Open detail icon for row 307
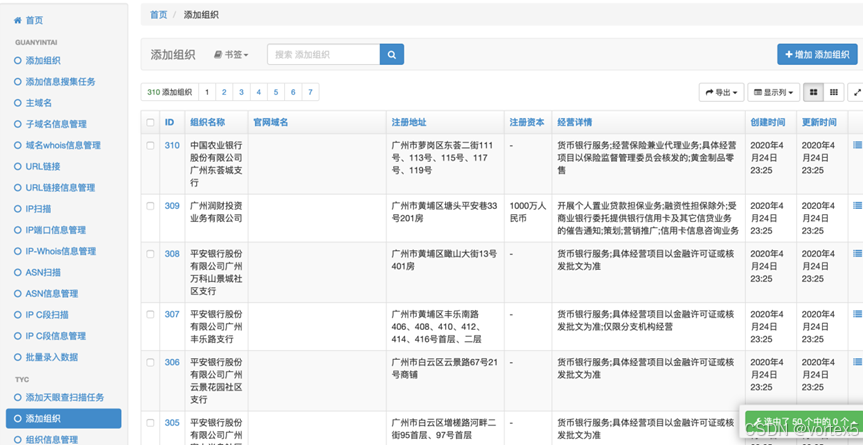This screenshot has height=445, width=863. (x=857, y=314)
